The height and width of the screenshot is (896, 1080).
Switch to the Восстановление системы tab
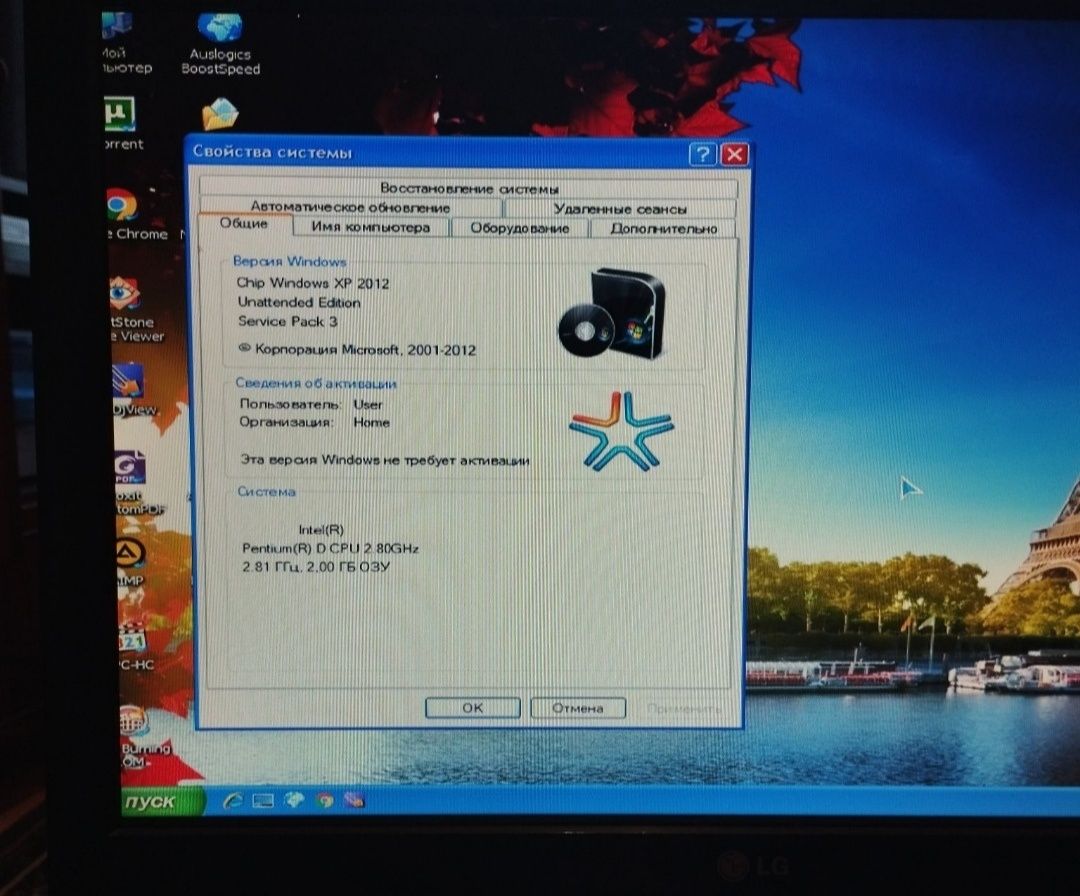coord(468,188)
